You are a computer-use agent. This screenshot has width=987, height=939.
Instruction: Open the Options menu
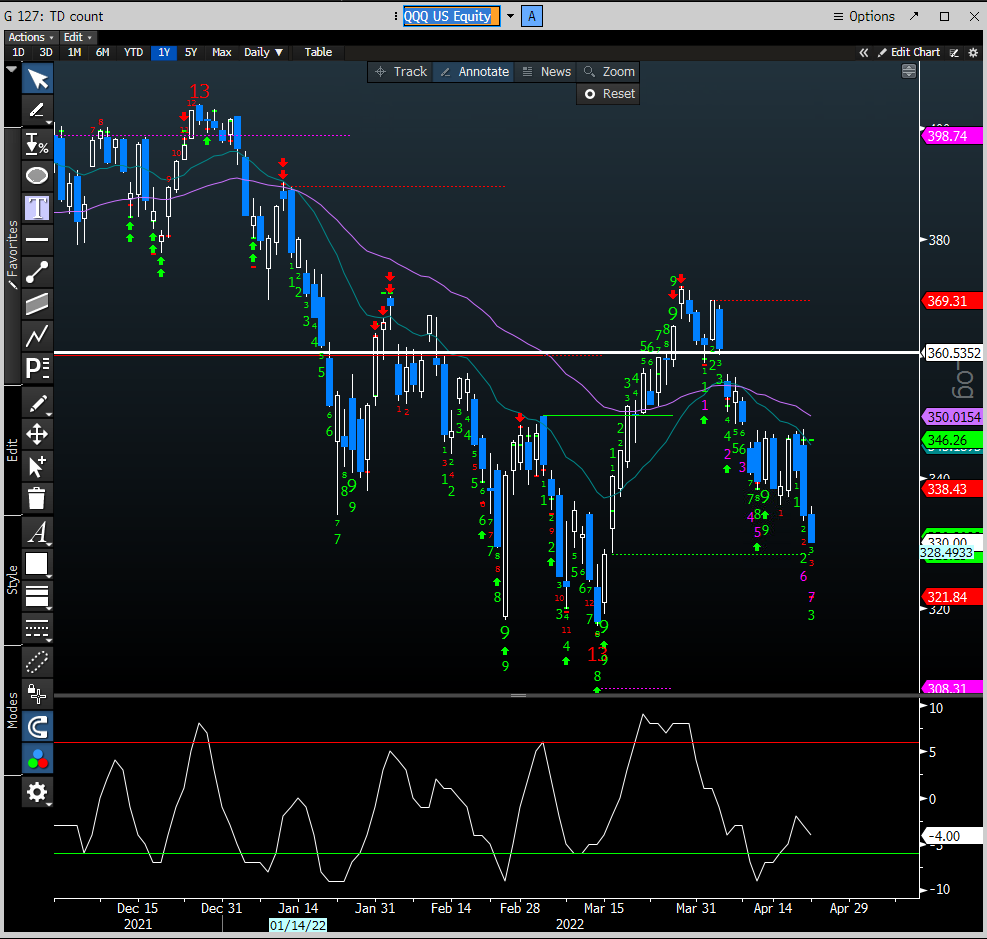(x=864, y=16)
